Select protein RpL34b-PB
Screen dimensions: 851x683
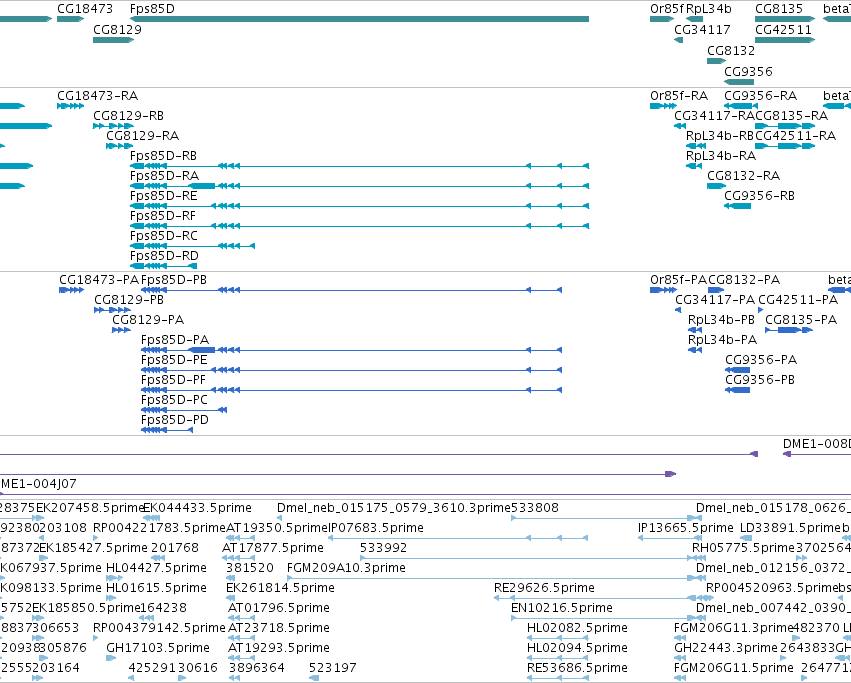pos(721,320)
